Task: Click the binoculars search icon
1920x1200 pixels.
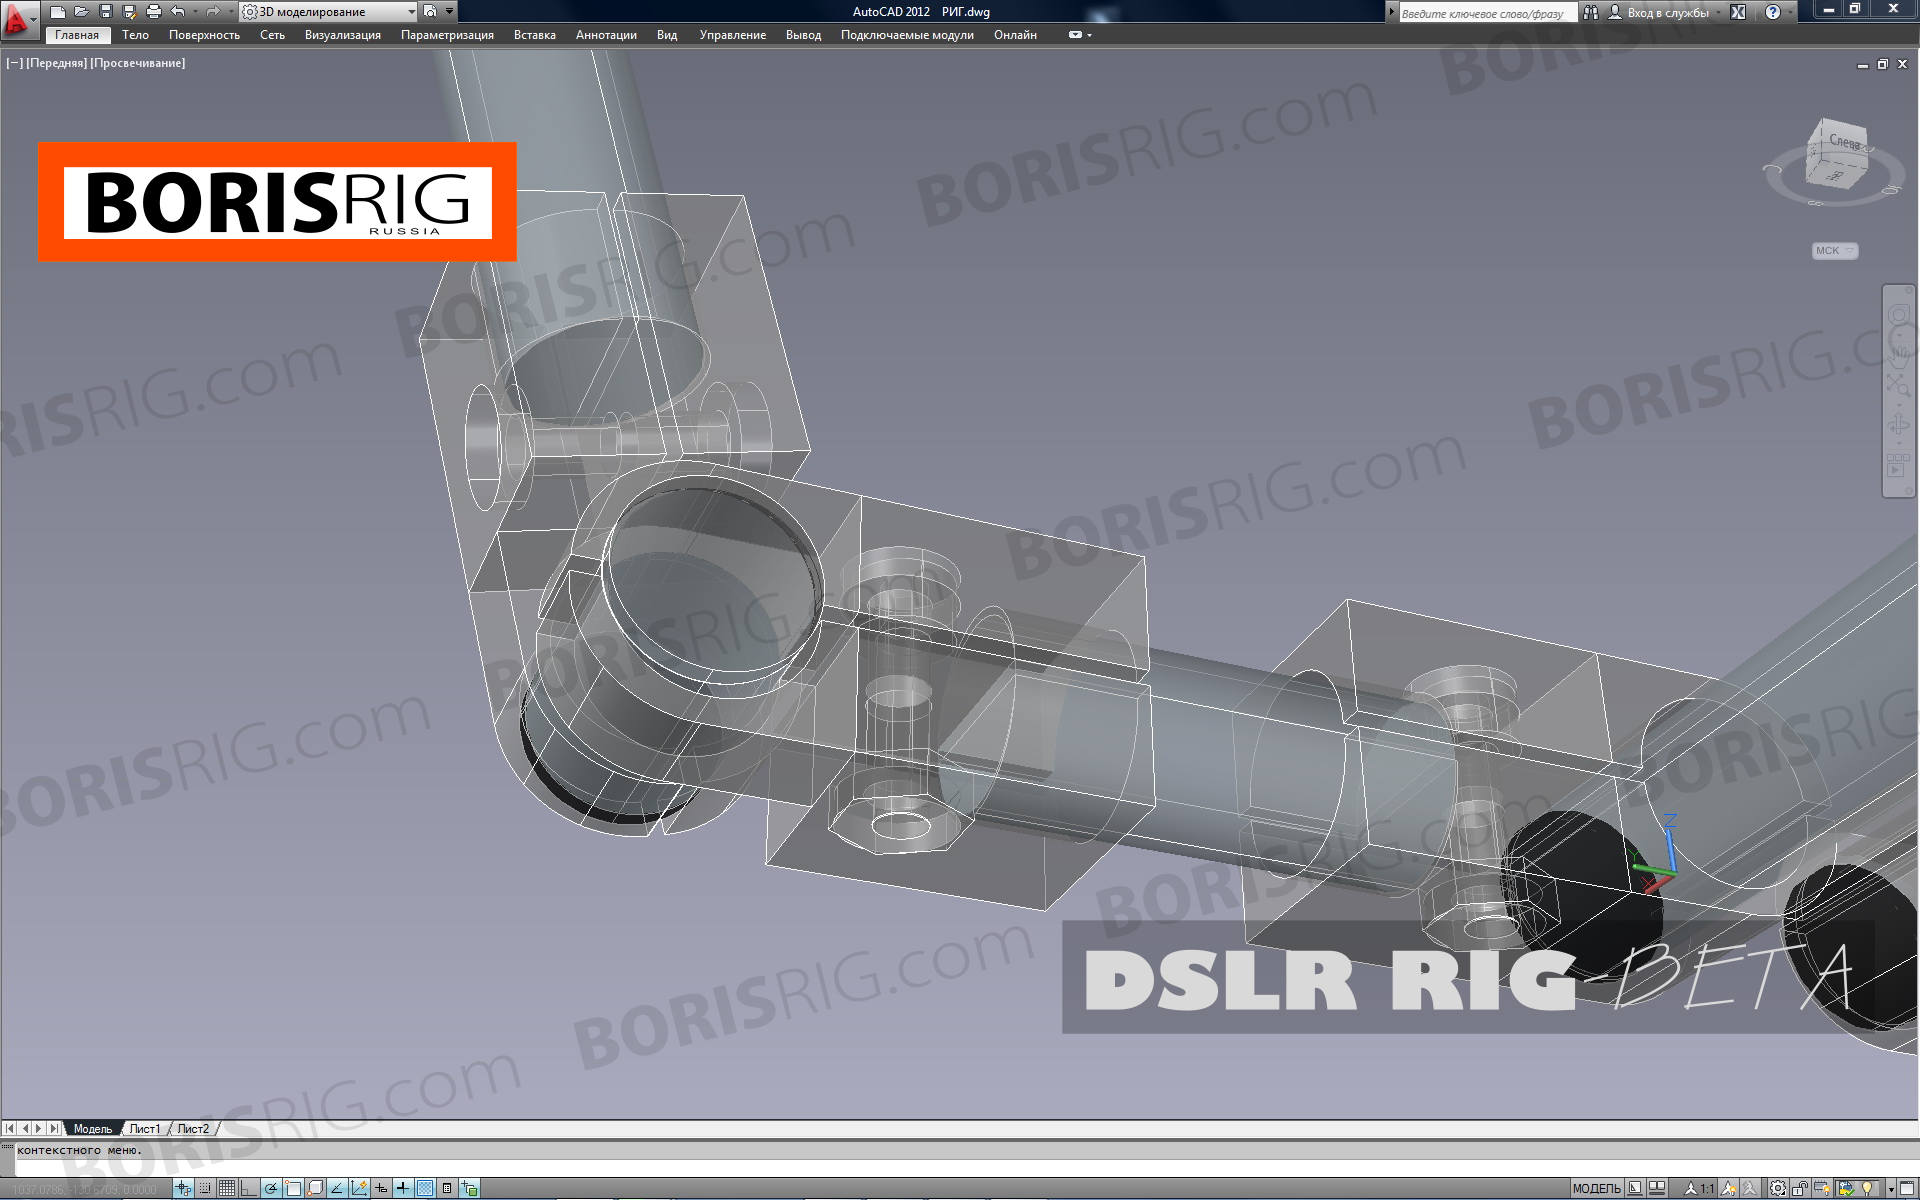Action: pos(1590,12)
